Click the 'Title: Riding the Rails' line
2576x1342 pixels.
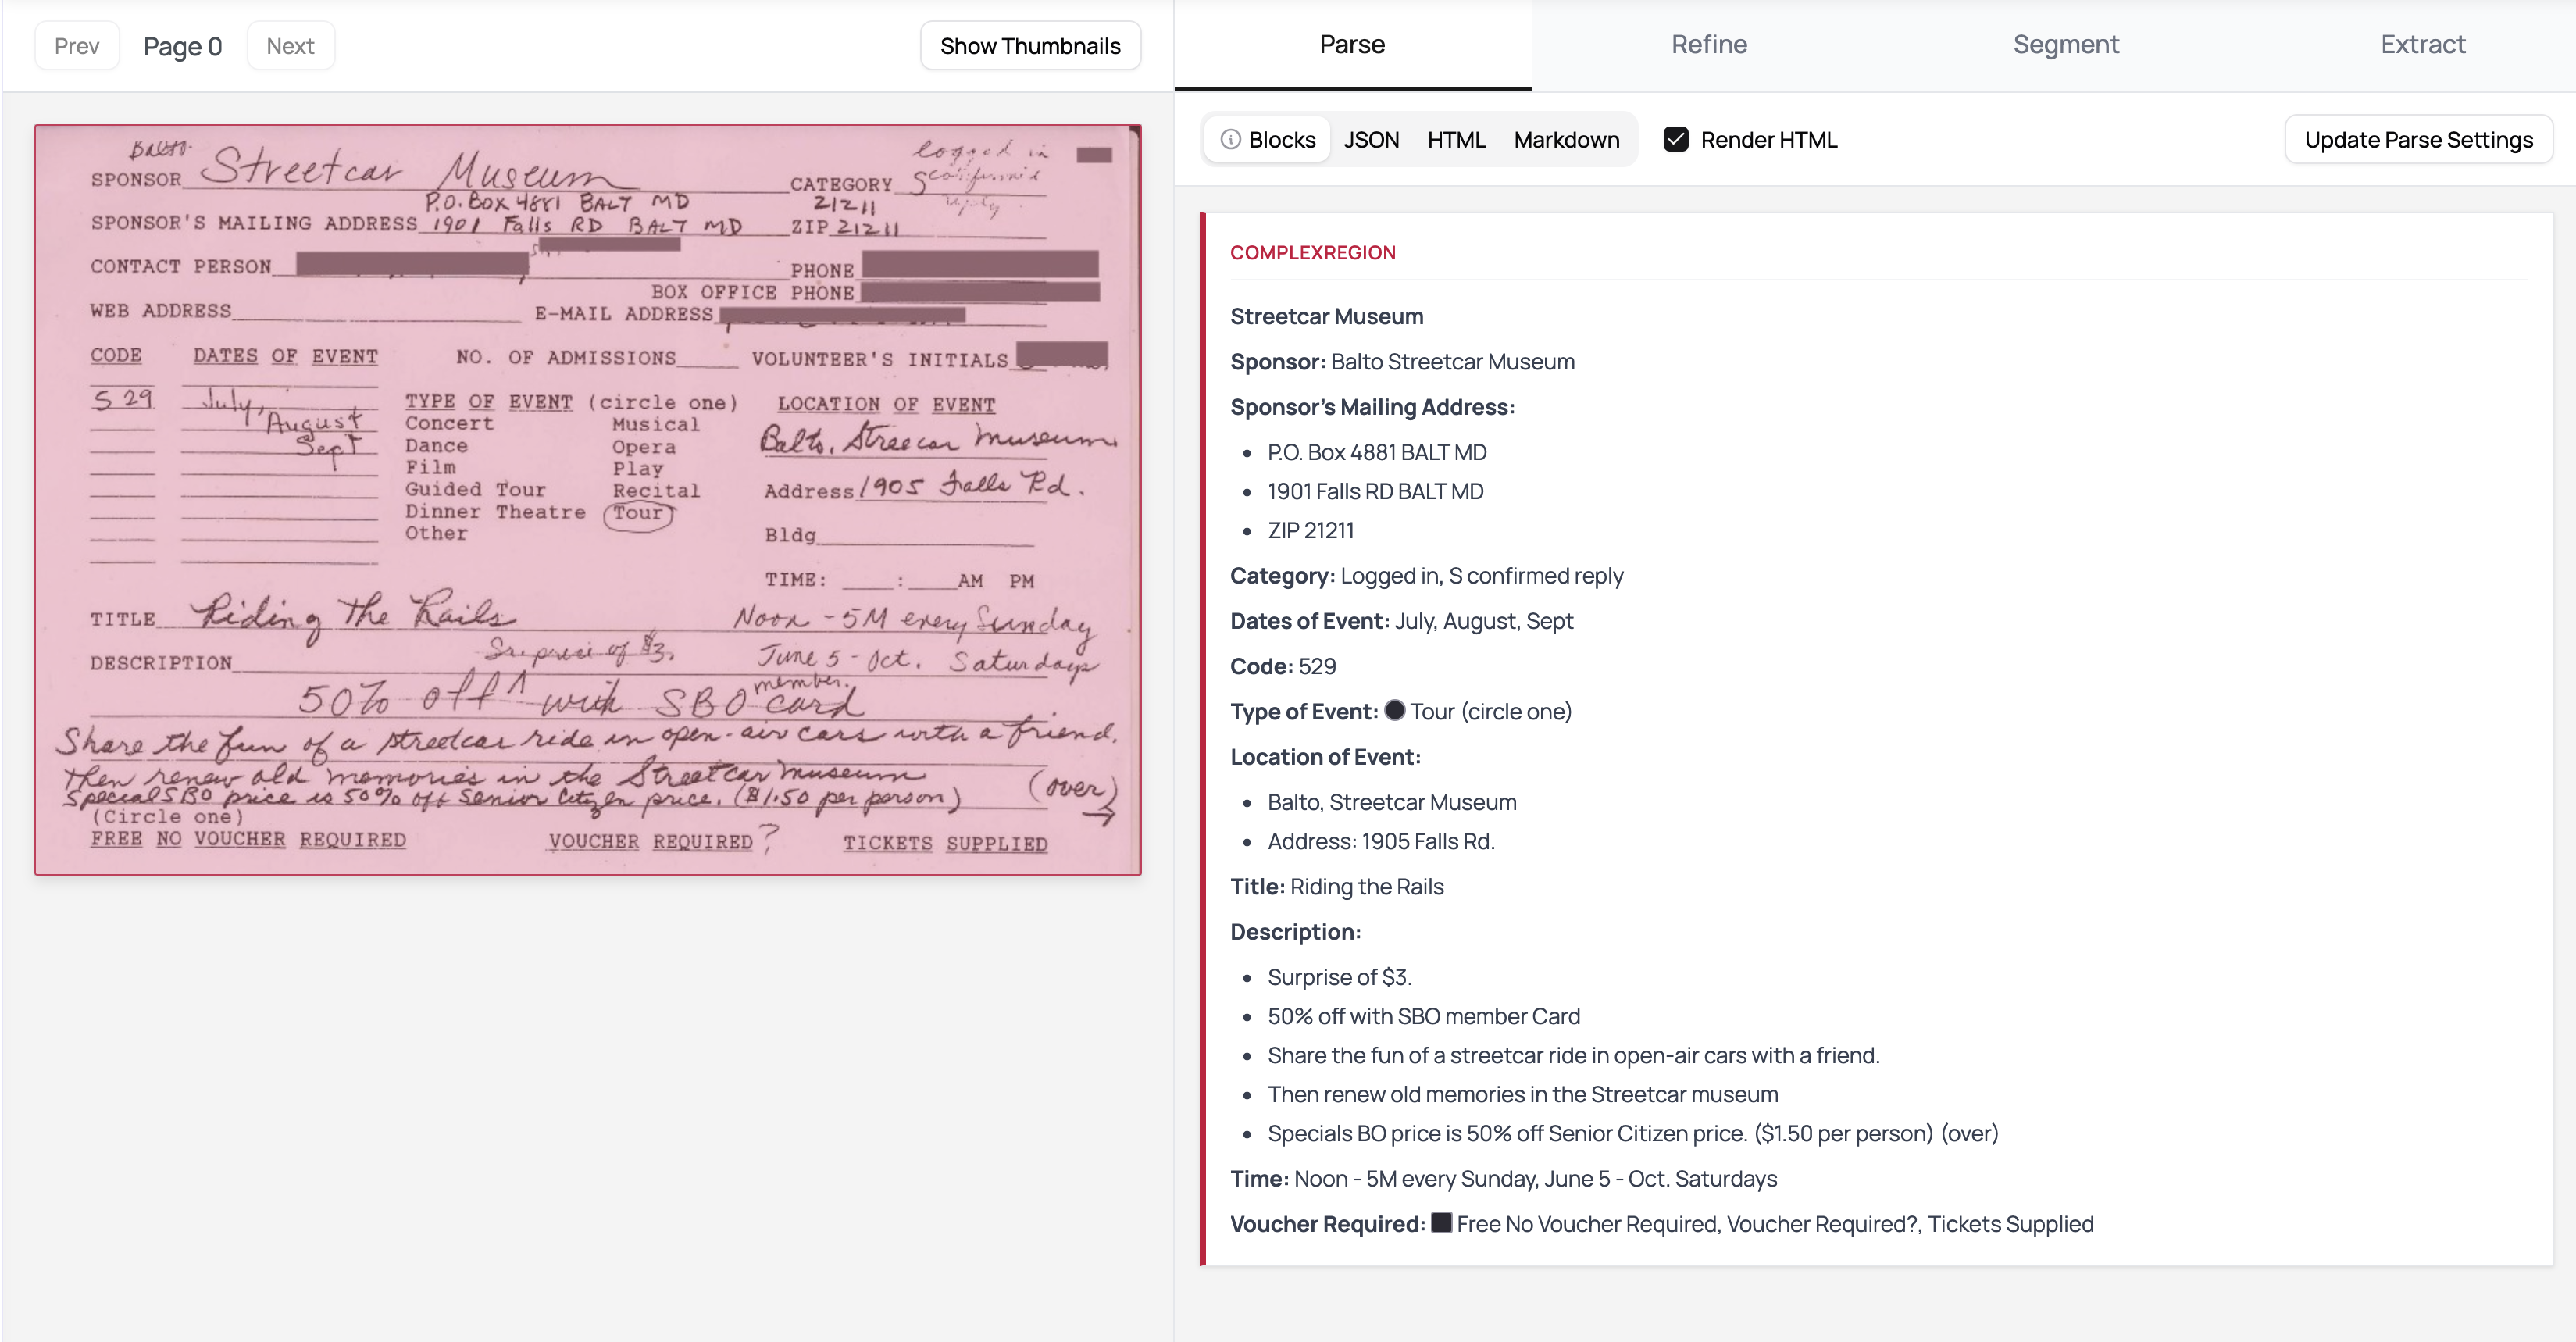1337,887
